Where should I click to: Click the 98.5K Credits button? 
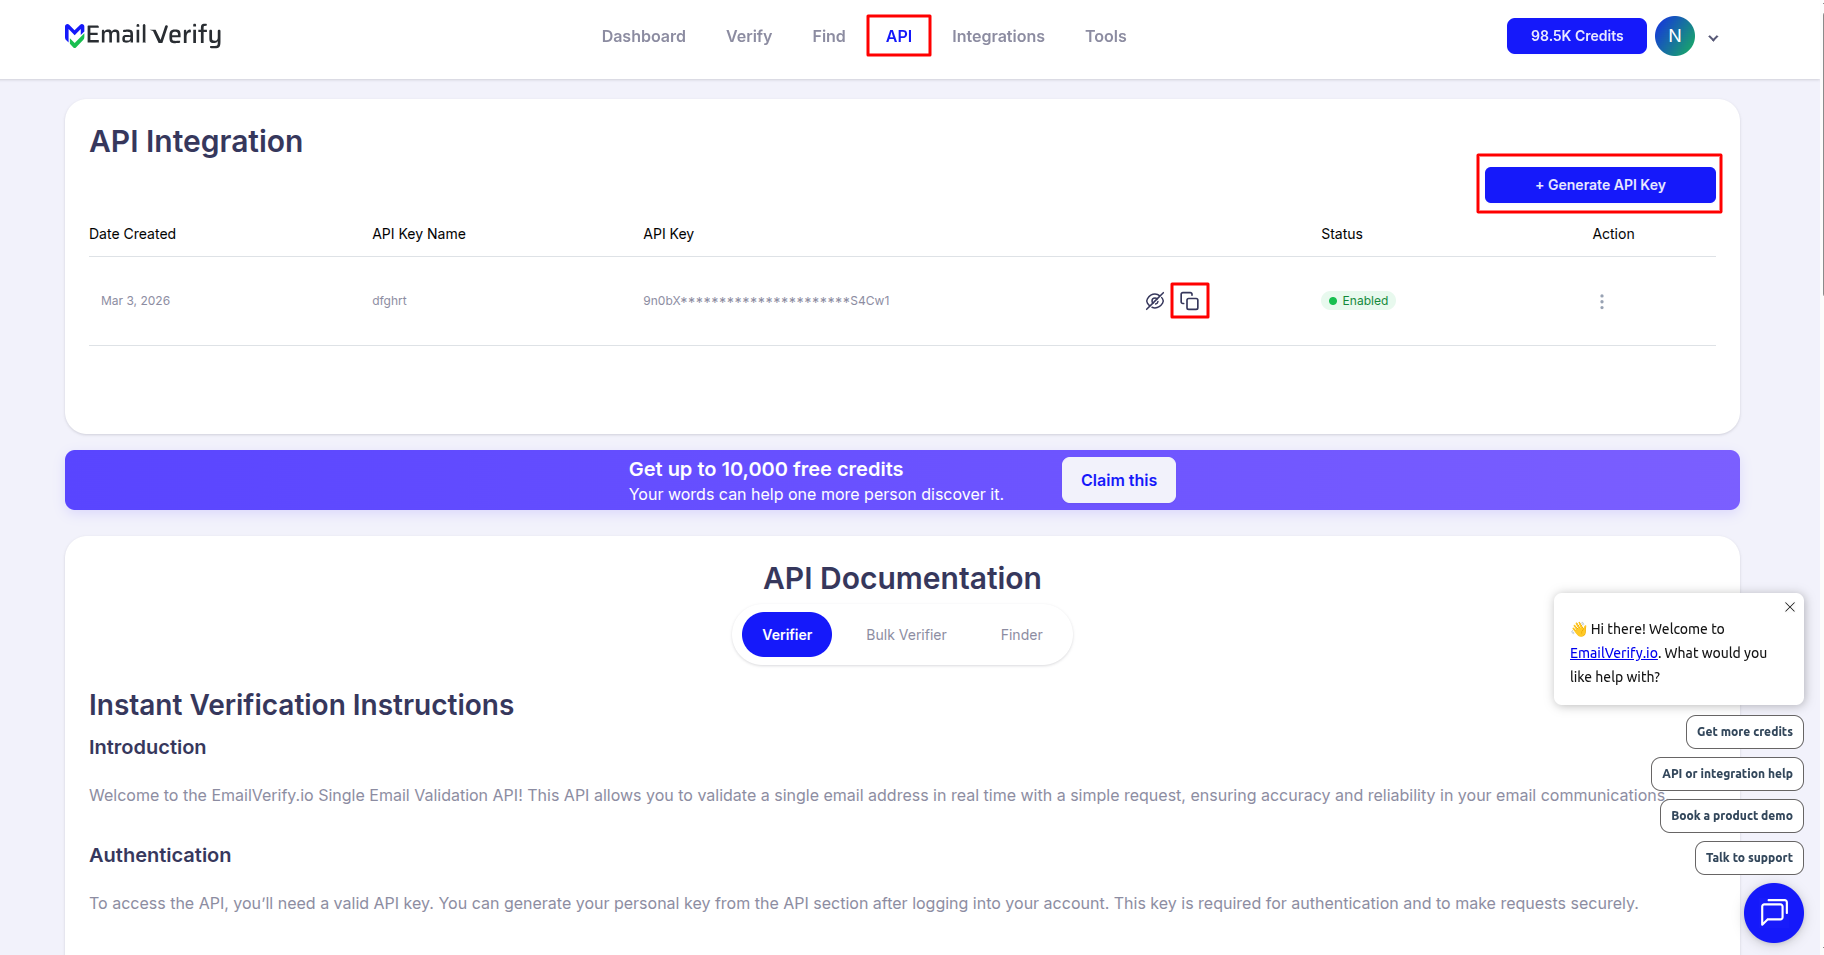point(1576,36)
